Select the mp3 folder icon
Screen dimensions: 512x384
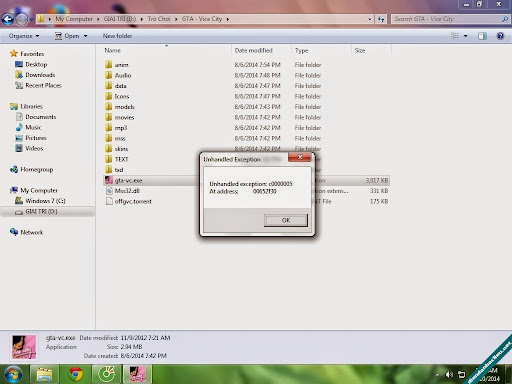(109, 128)
